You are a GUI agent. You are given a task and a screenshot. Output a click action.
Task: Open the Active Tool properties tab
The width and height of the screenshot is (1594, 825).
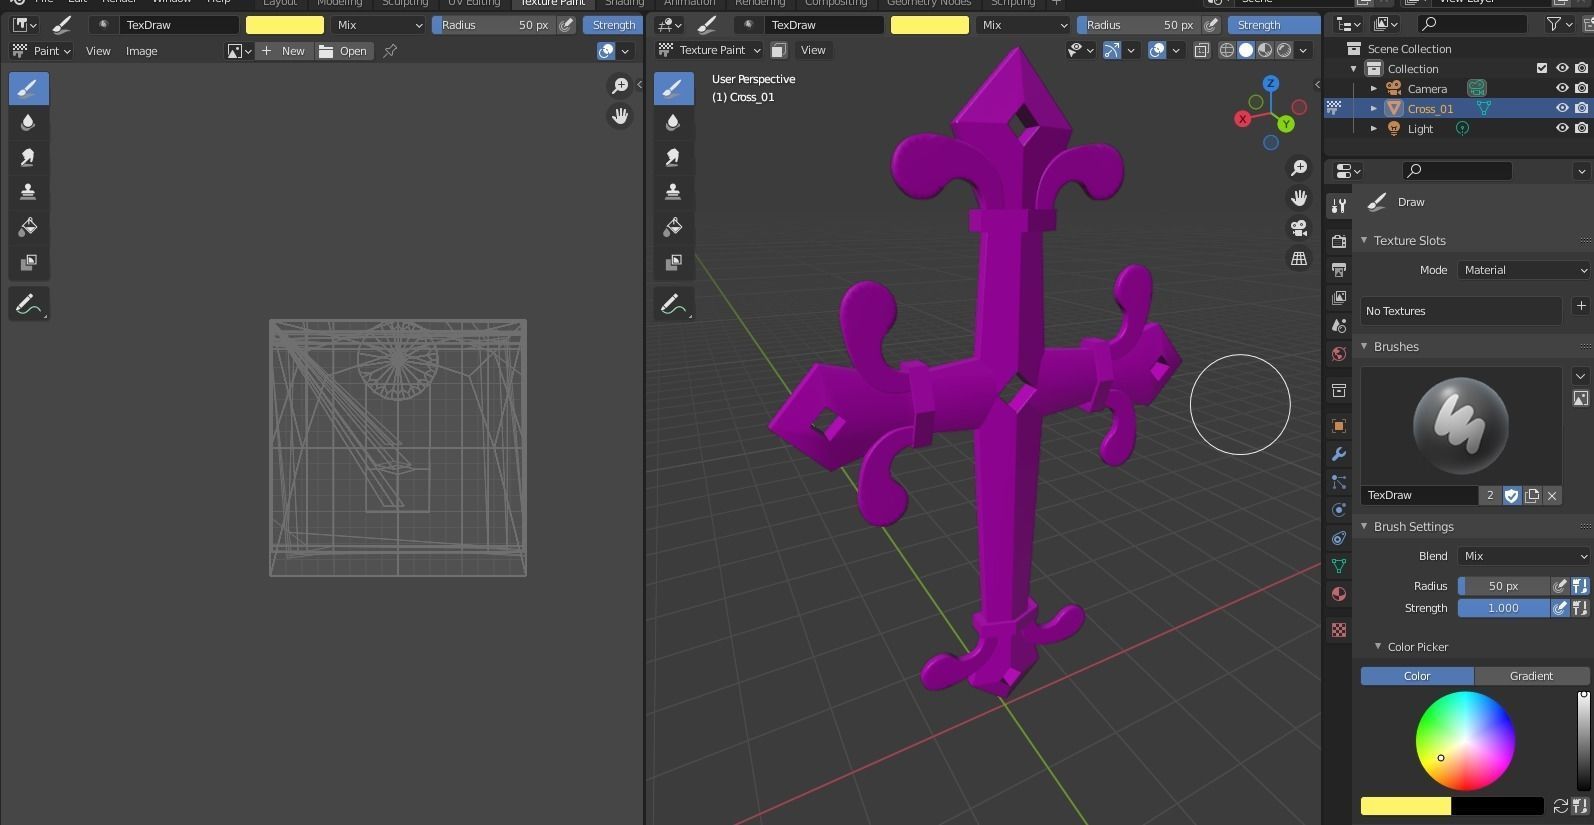(1338, 205)
